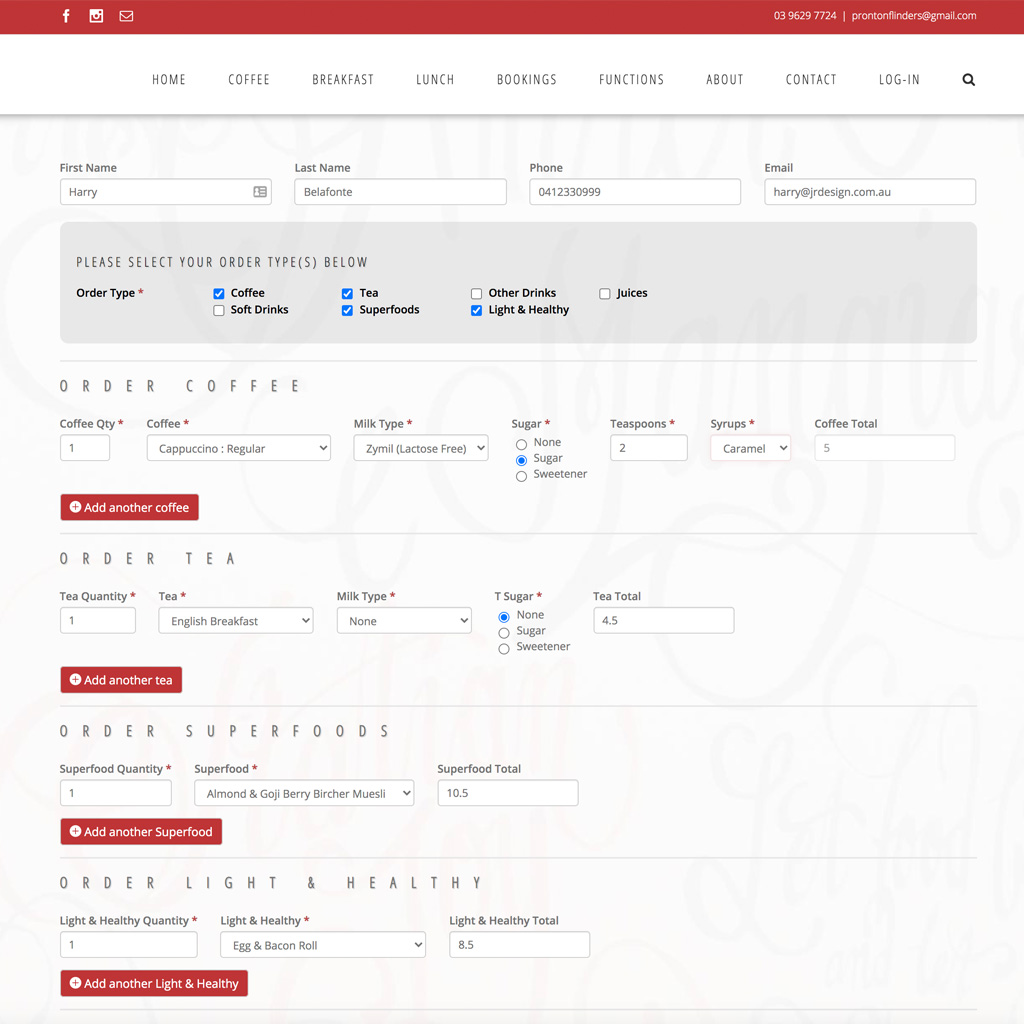Click the prontonflinders@gmail.com email link
Screen dimensions: 1024x1024
coord(914,16)
